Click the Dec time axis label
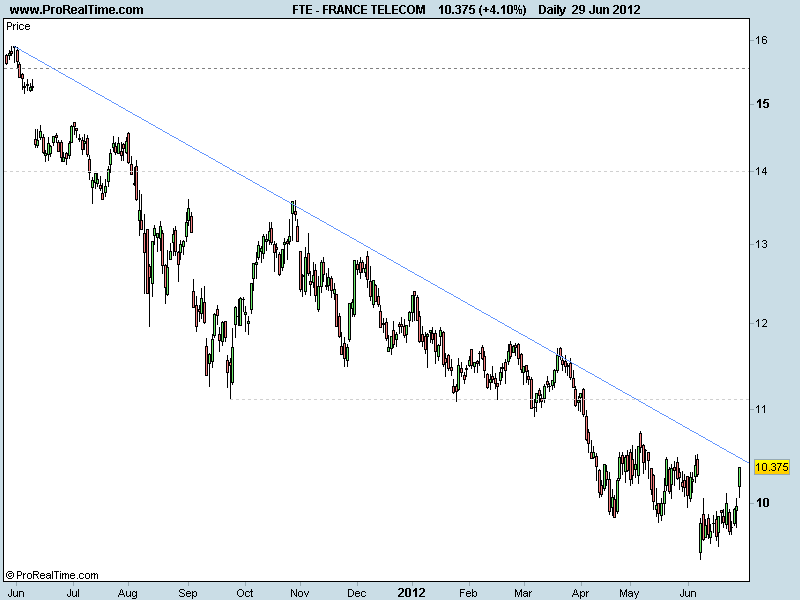 point(357,593)
